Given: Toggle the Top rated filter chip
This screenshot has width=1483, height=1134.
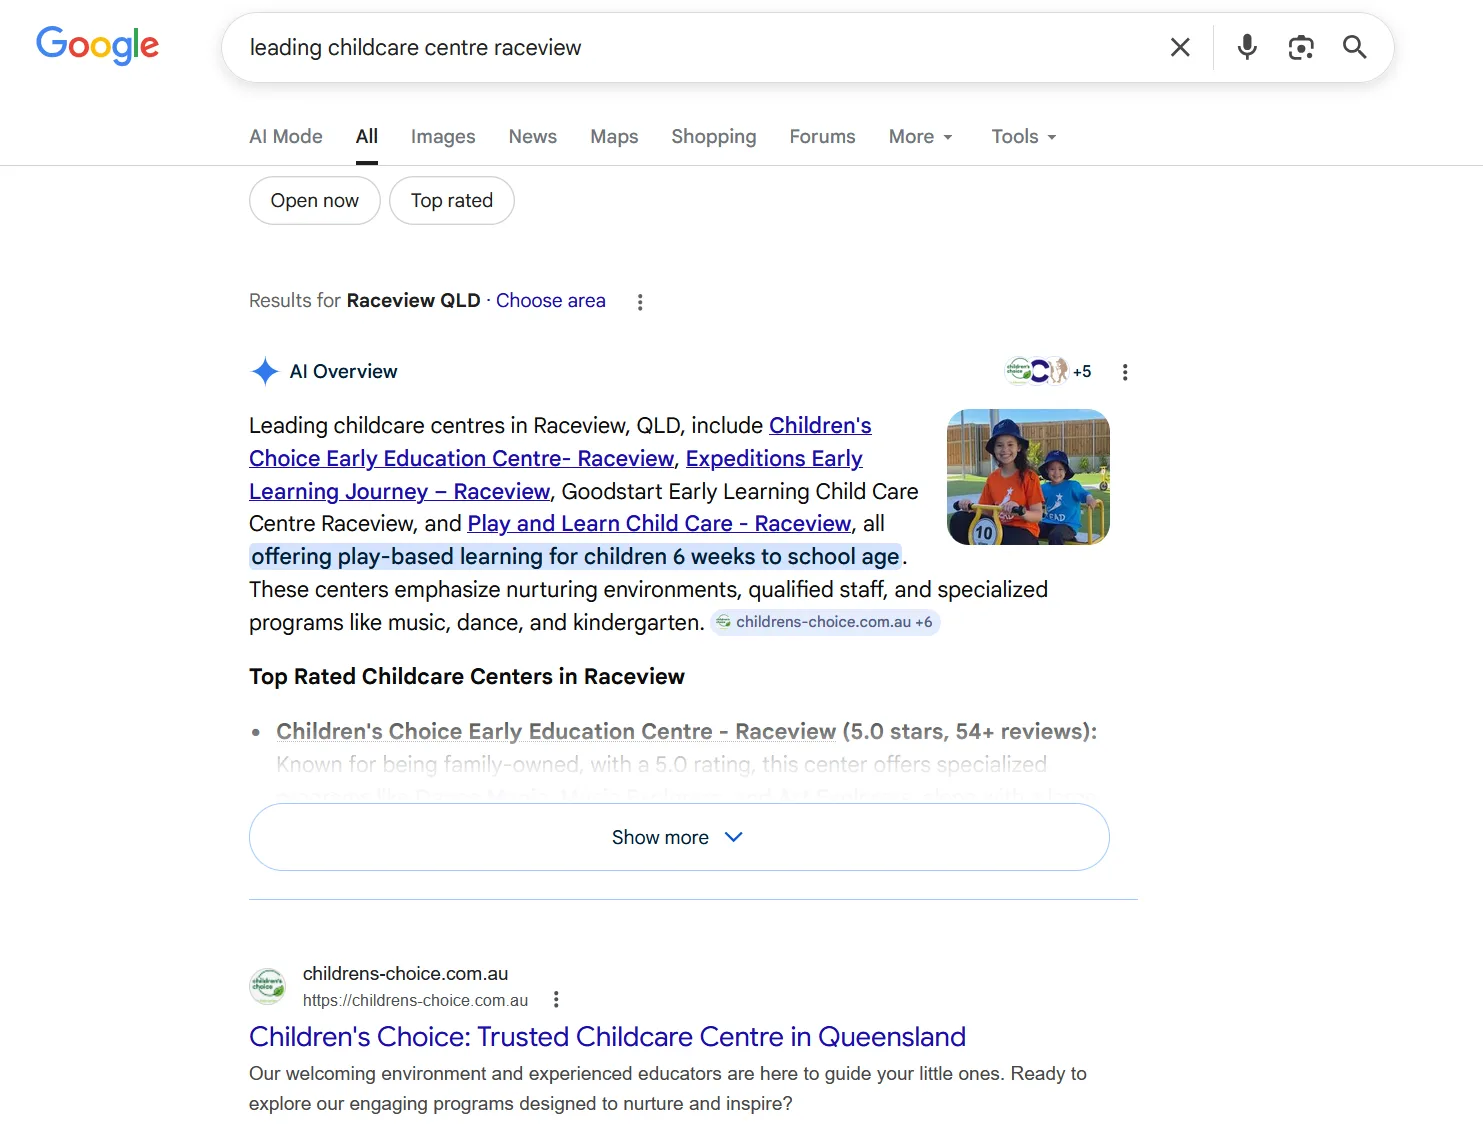Looking at the screenshot, I should (452, 201).
